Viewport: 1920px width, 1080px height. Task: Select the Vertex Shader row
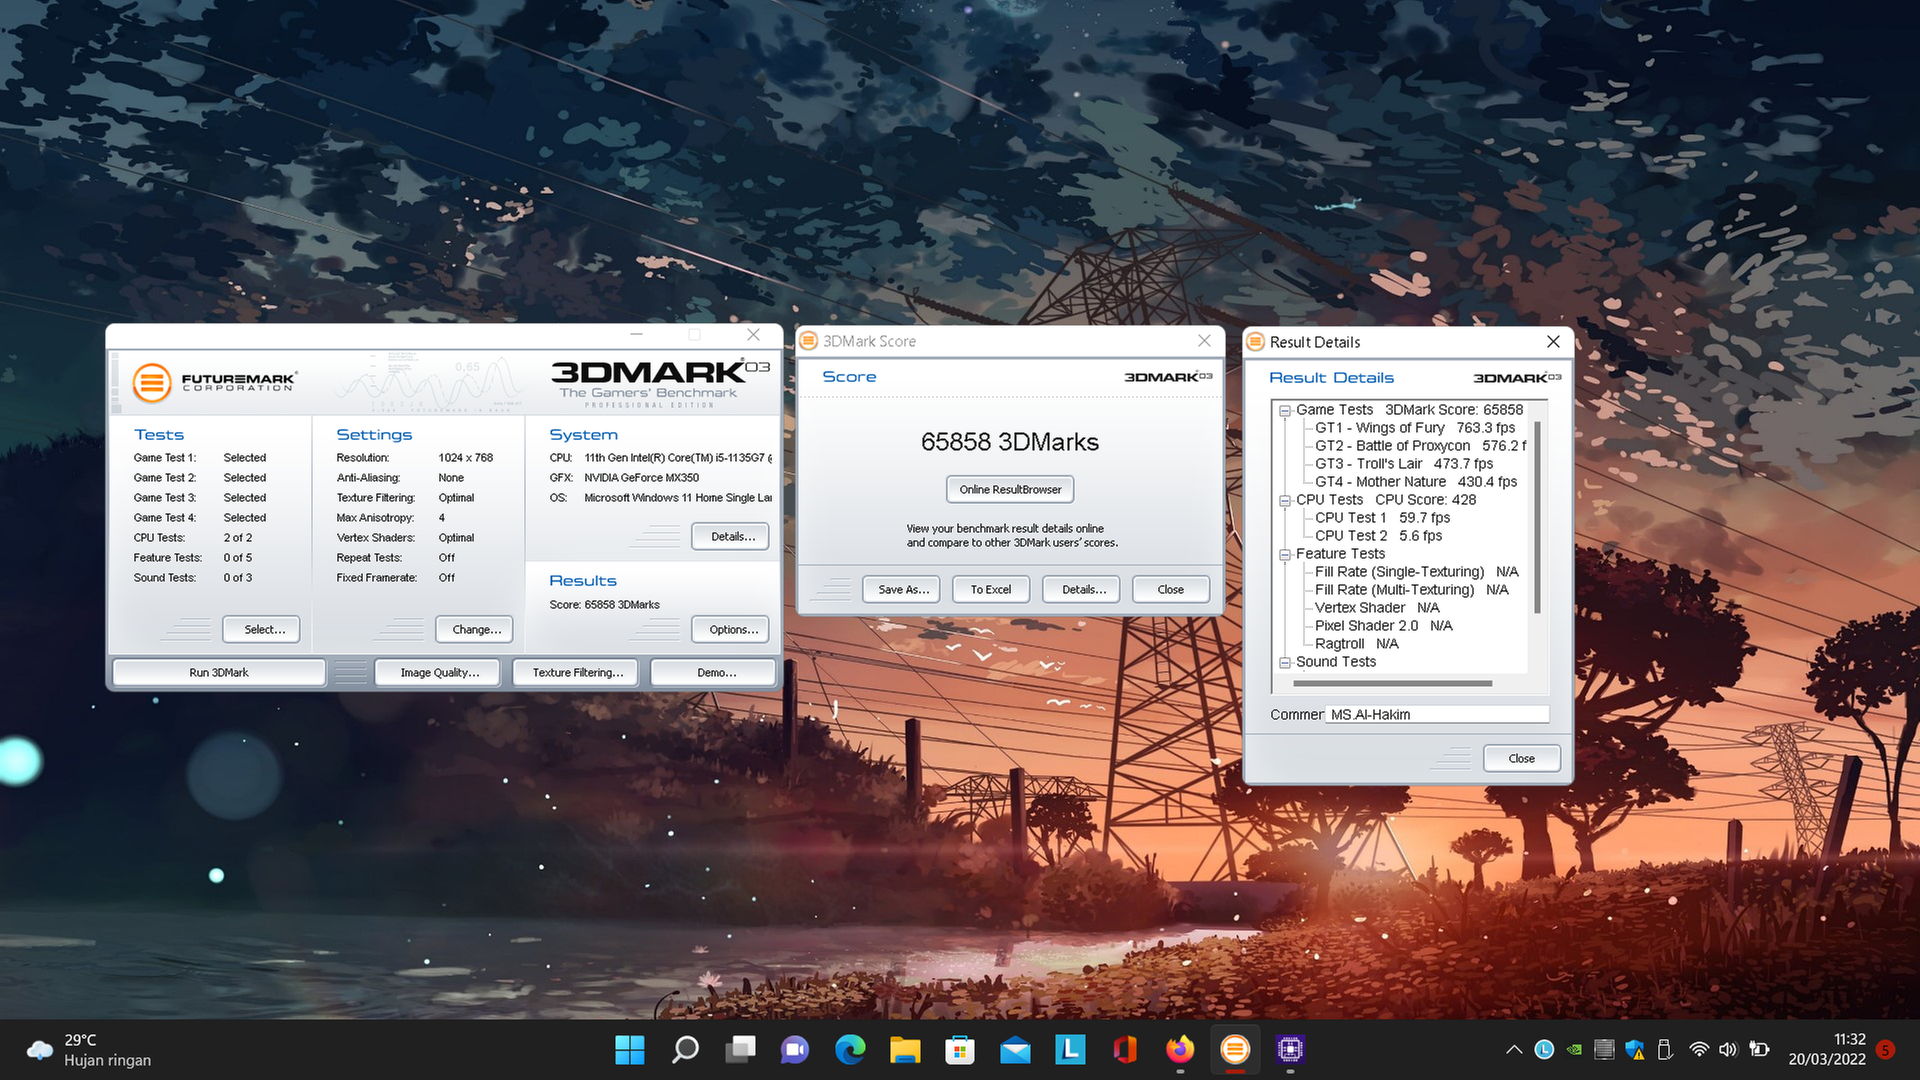click(x=1377, y=608)
